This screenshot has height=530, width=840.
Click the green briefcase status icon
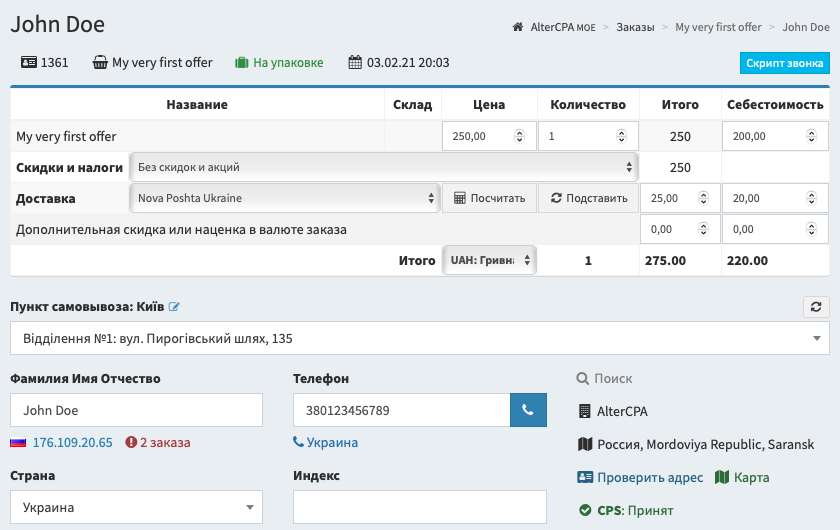click(242, 63)
